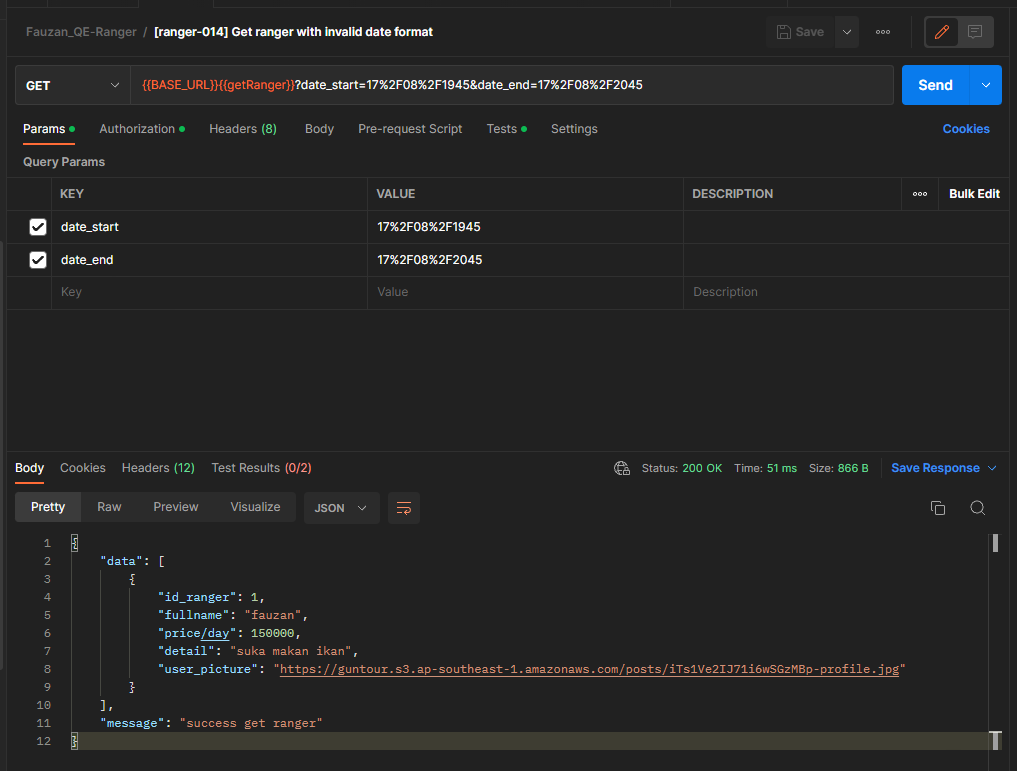
Task: Copy the response body using copy icon
Action: (938, 508)
